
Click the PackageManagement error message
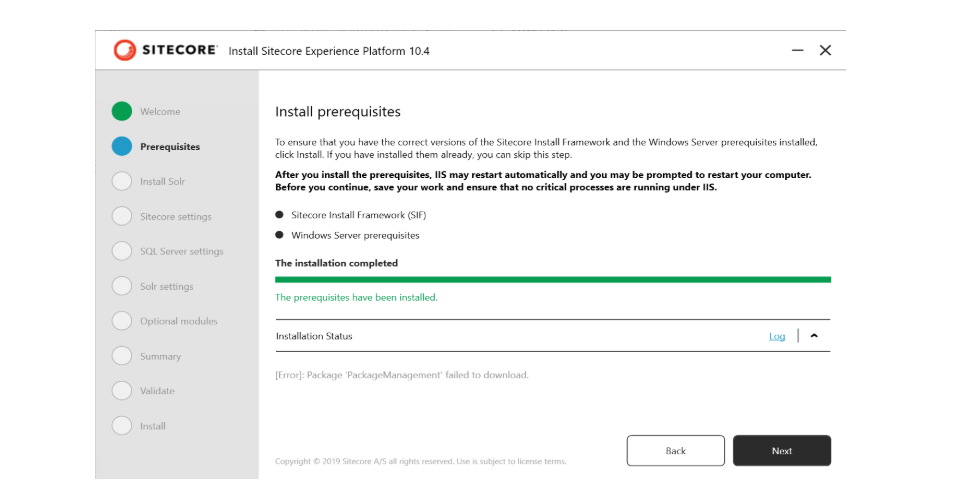402,375
